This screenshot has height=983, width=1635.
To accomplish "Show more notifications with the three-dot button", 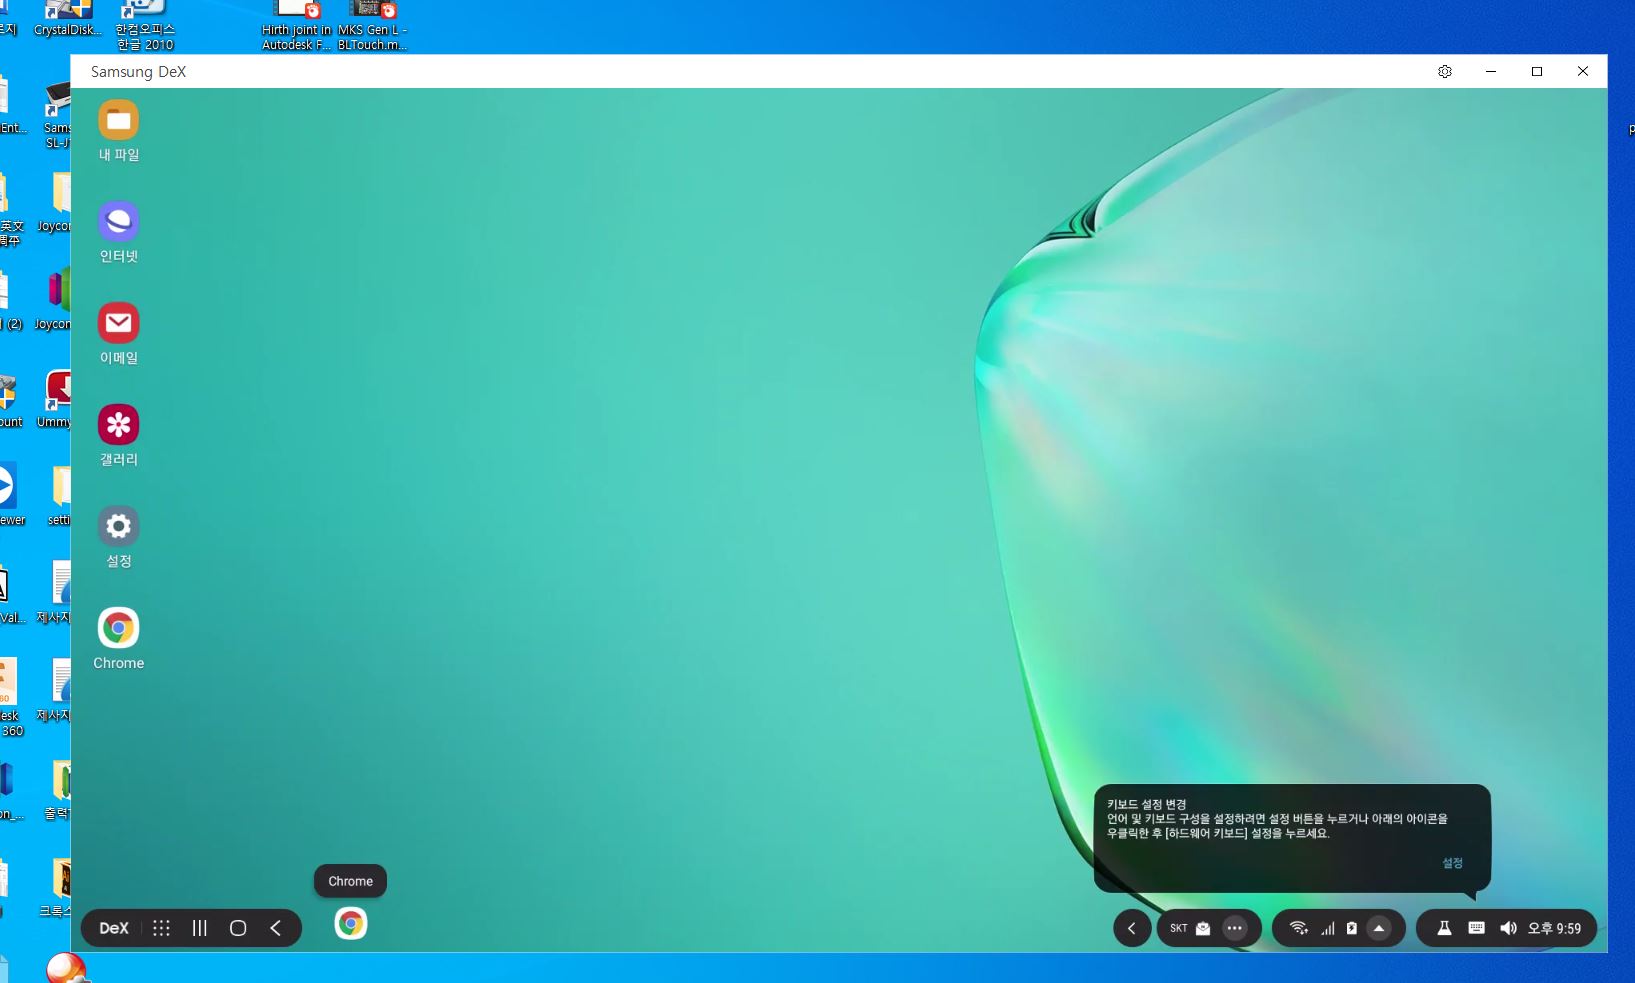I will [x=1235, y=928].
